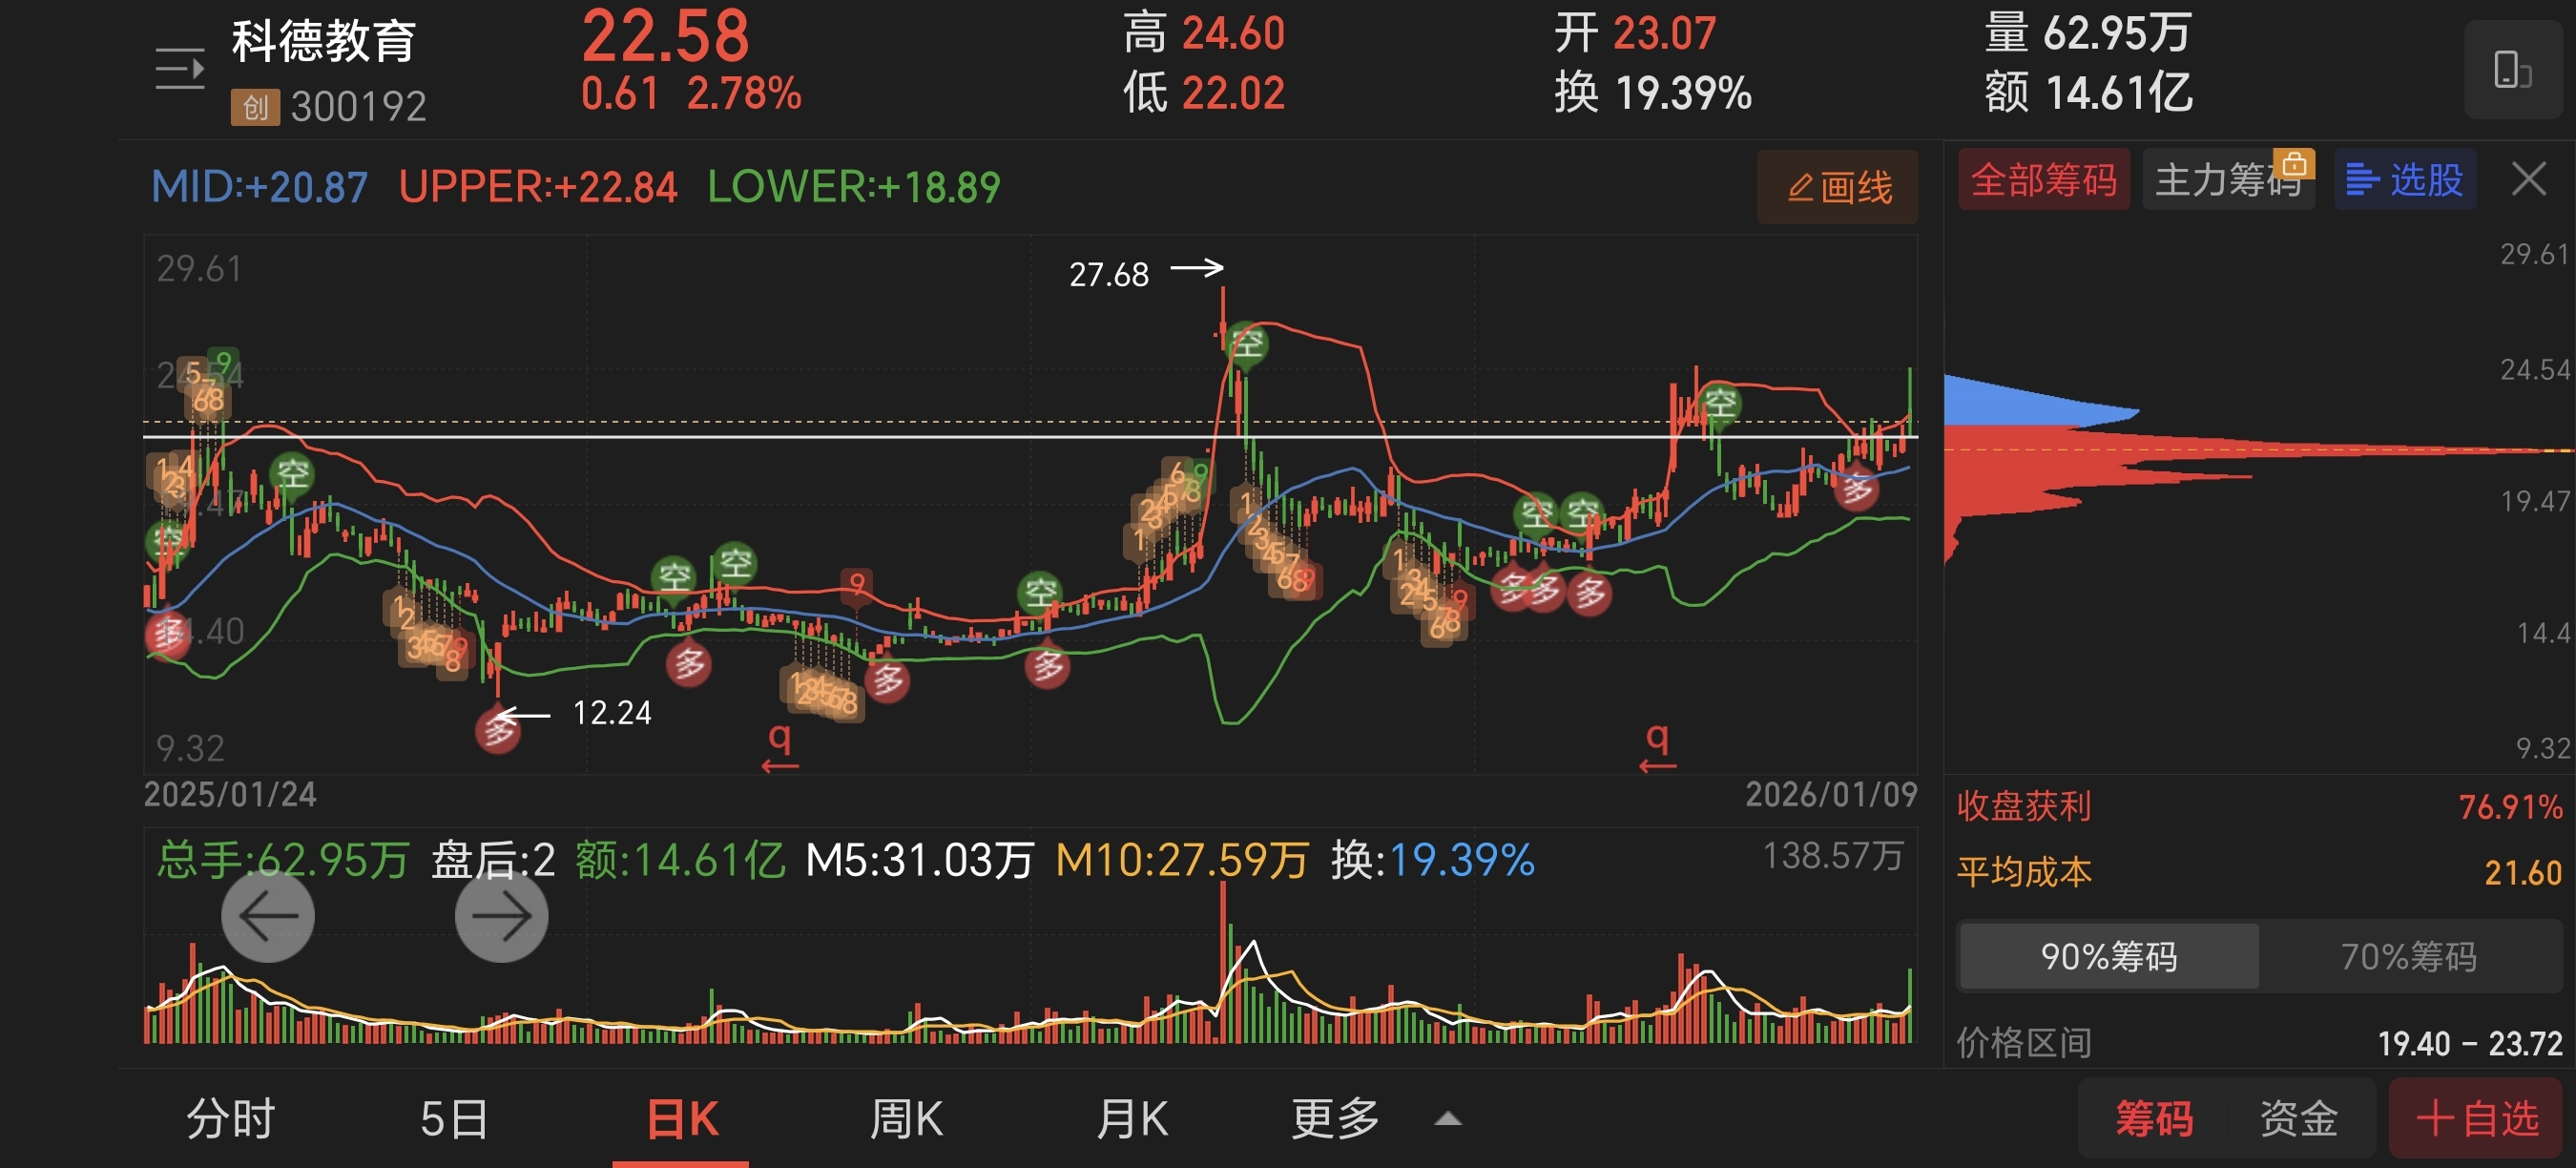Screen dimensions: 2576x1168
Task: Open the 选股 stock picker icon button
Action: click(x=2405, y=180)
